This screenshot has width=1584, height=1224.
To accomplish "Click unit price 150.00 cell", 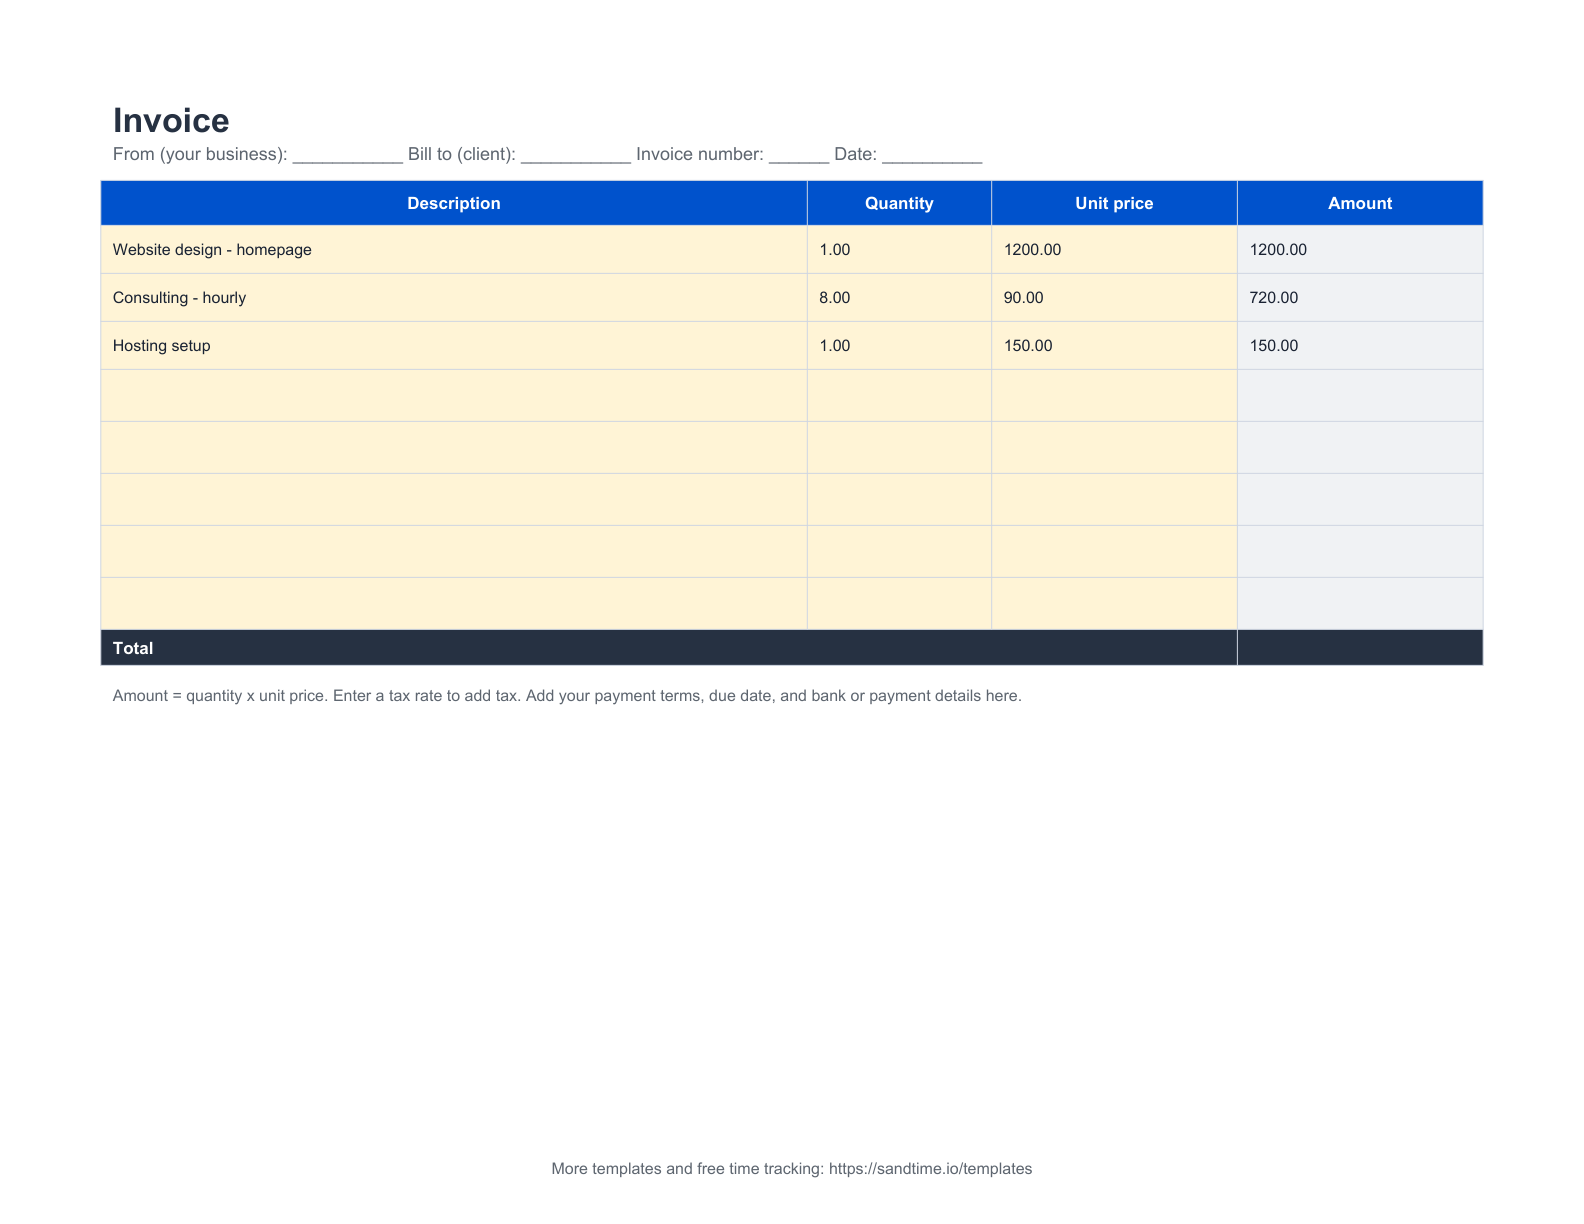I will [x=1114, y=346].
